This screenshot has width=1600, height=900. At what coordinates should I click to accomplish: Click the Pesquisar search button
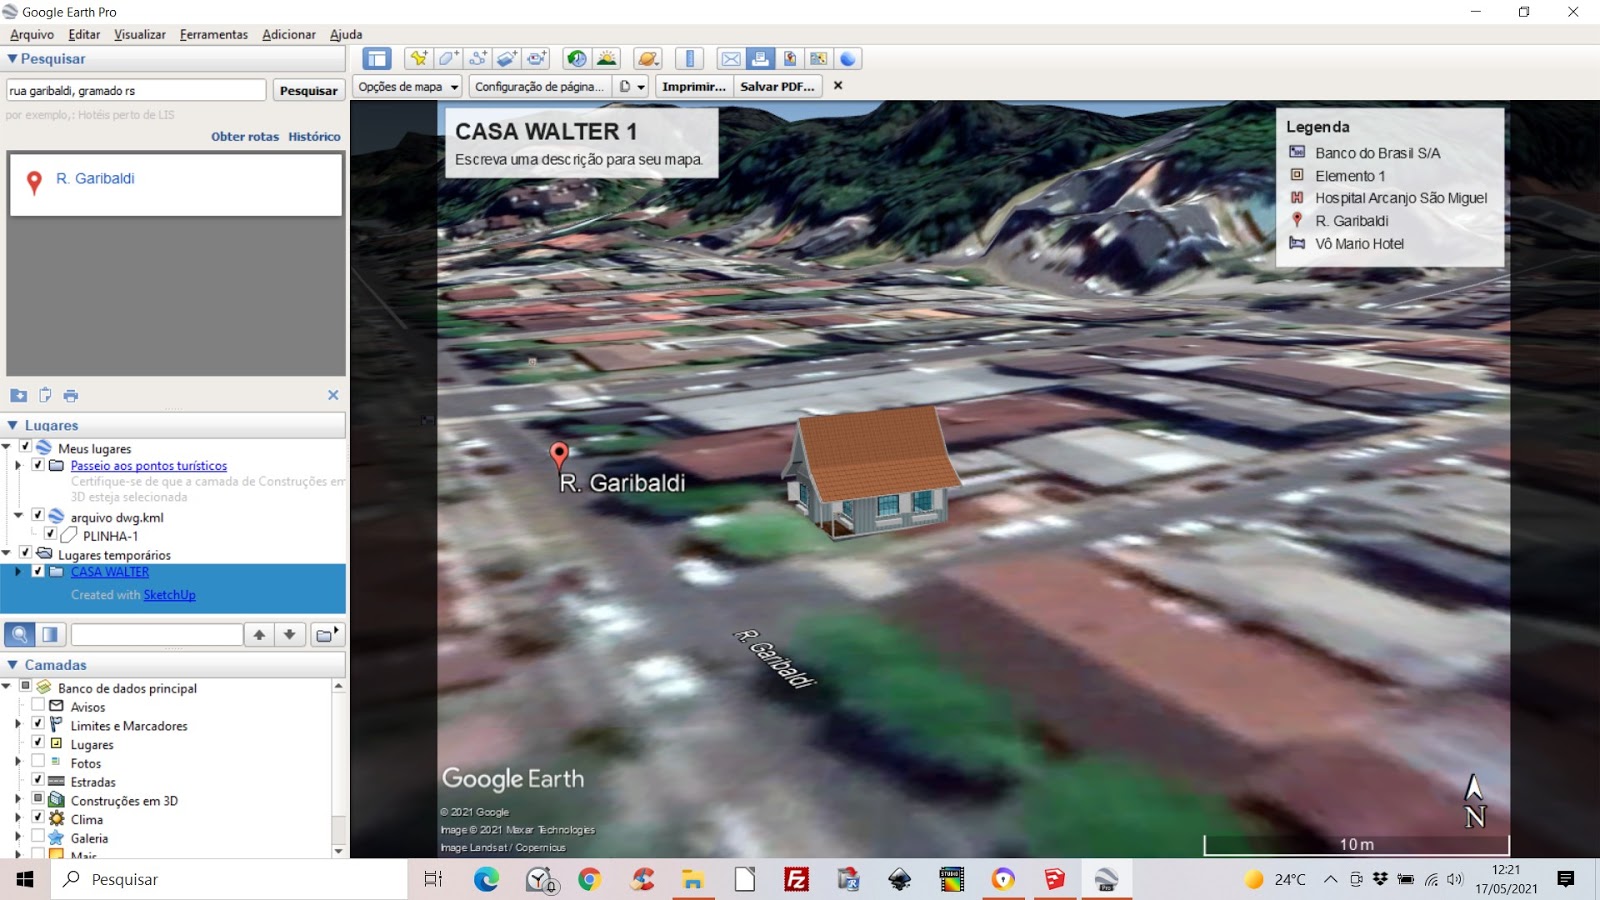[309, 90]
